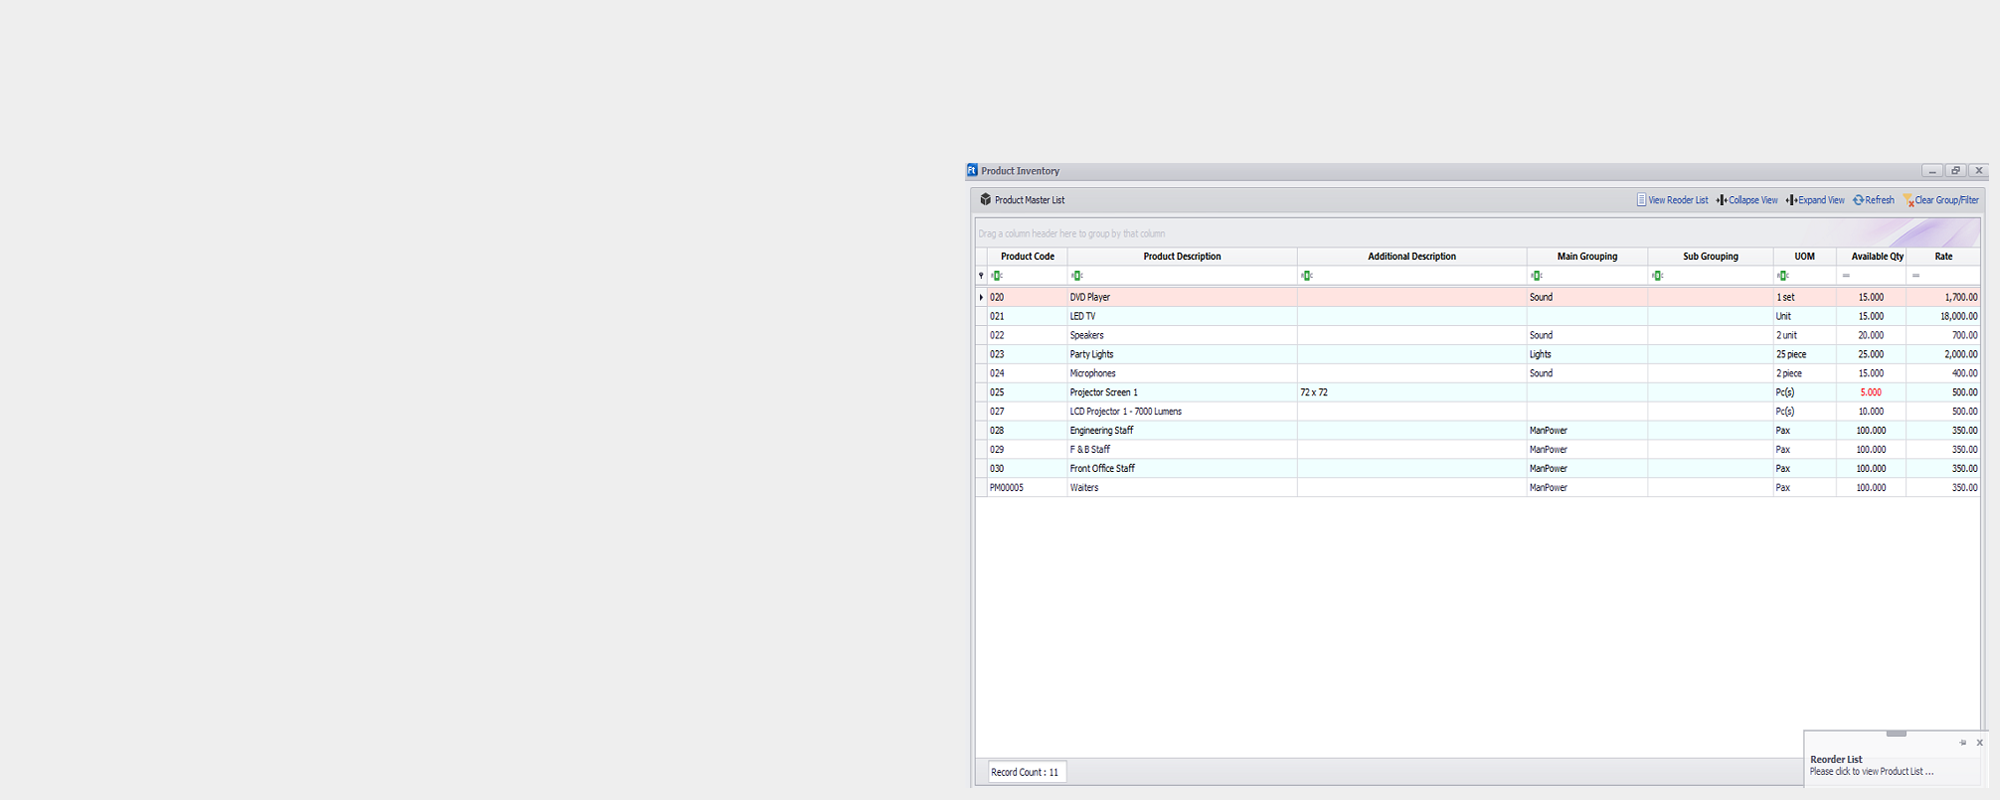Click the 72 x 72 additional description cell
Image resolution: width=2000 pixels, height=800 pixels.
pos(1412,392)
